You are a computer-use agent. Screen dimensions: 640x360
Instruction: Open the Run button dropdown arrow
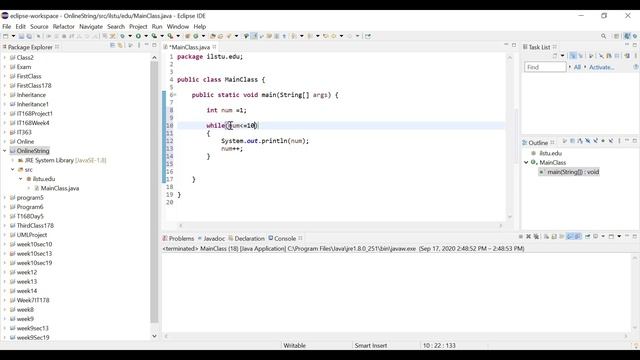146,36
